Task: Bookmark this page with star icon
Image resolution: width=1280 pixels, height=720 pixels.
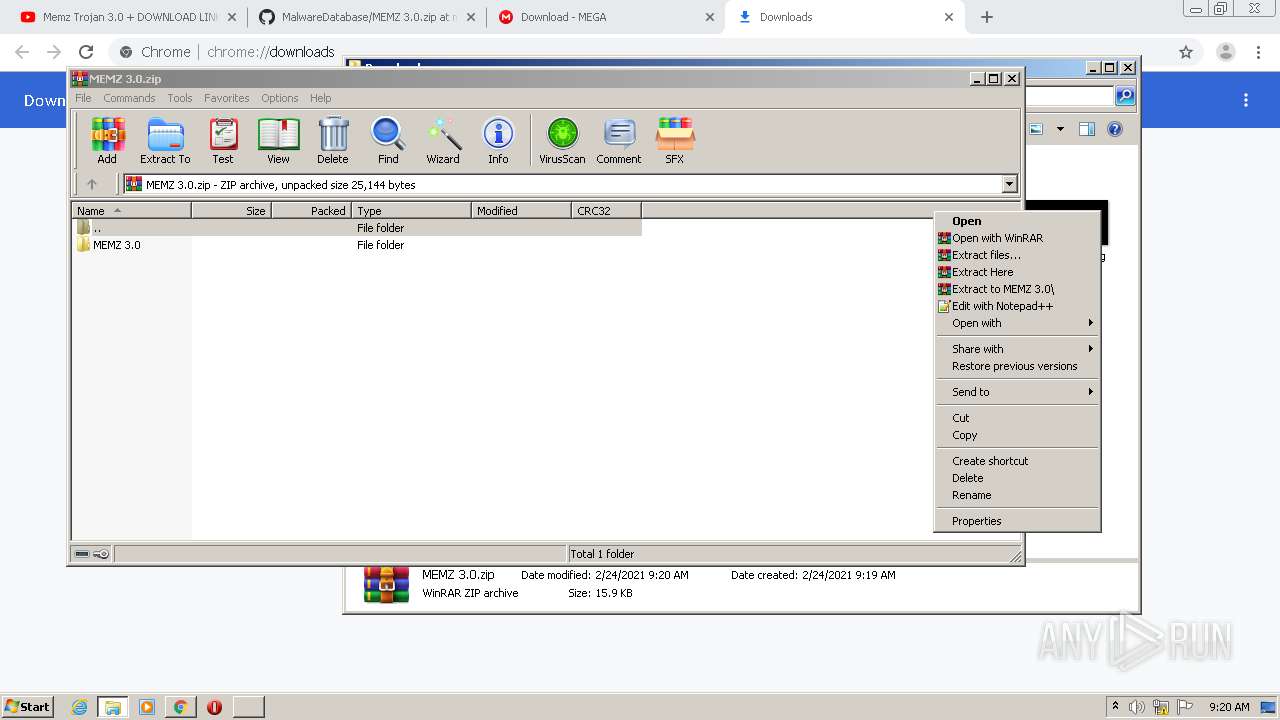Action: tap(1186, 52)
